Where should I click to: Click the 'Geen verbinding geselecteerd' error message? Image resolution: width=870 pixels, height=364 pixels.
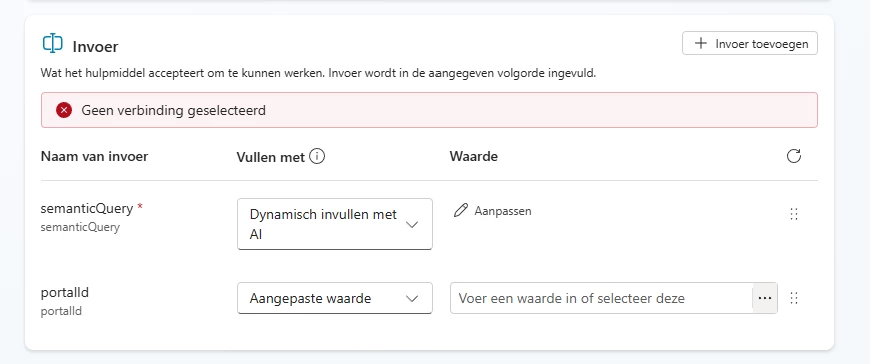[x=174, y=110]
